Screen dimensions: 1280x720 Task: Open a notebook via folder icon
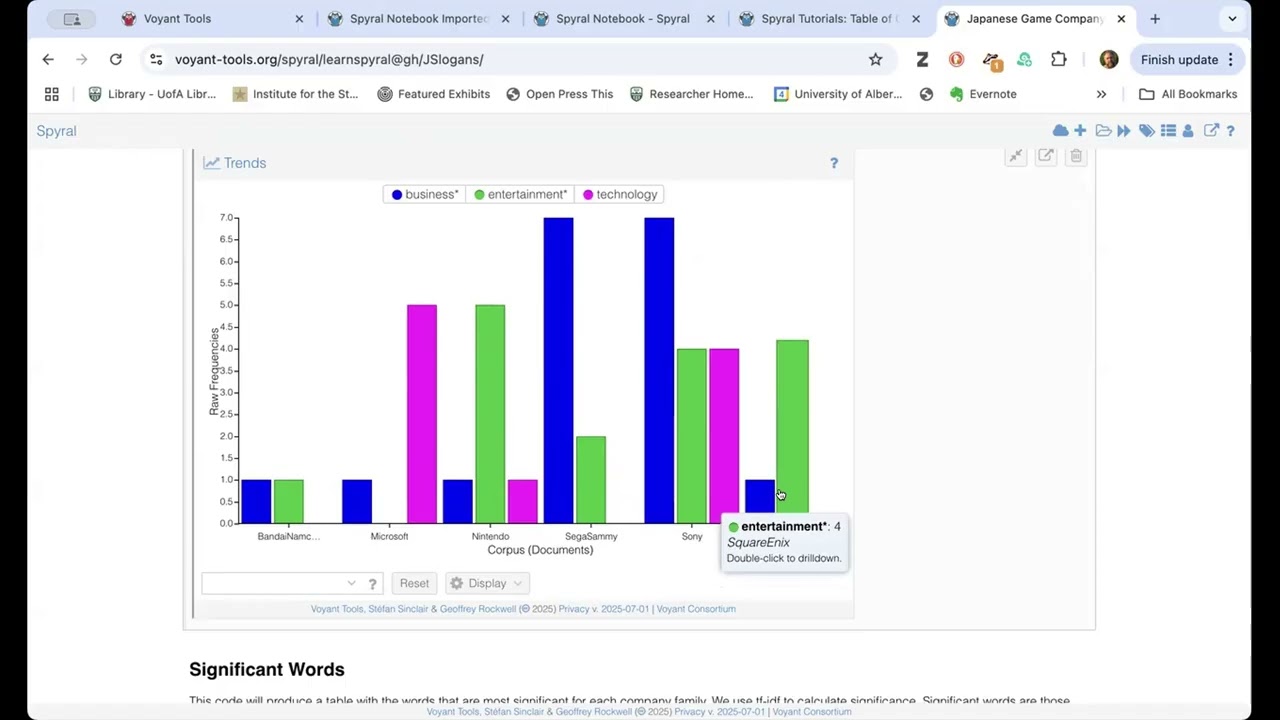click(x=1103, y=131)
